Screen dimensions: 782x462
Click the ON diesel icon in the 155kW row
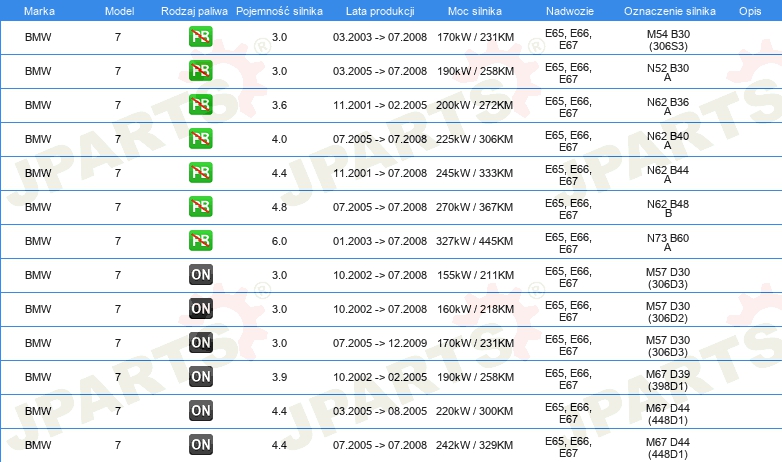[200, 274]
